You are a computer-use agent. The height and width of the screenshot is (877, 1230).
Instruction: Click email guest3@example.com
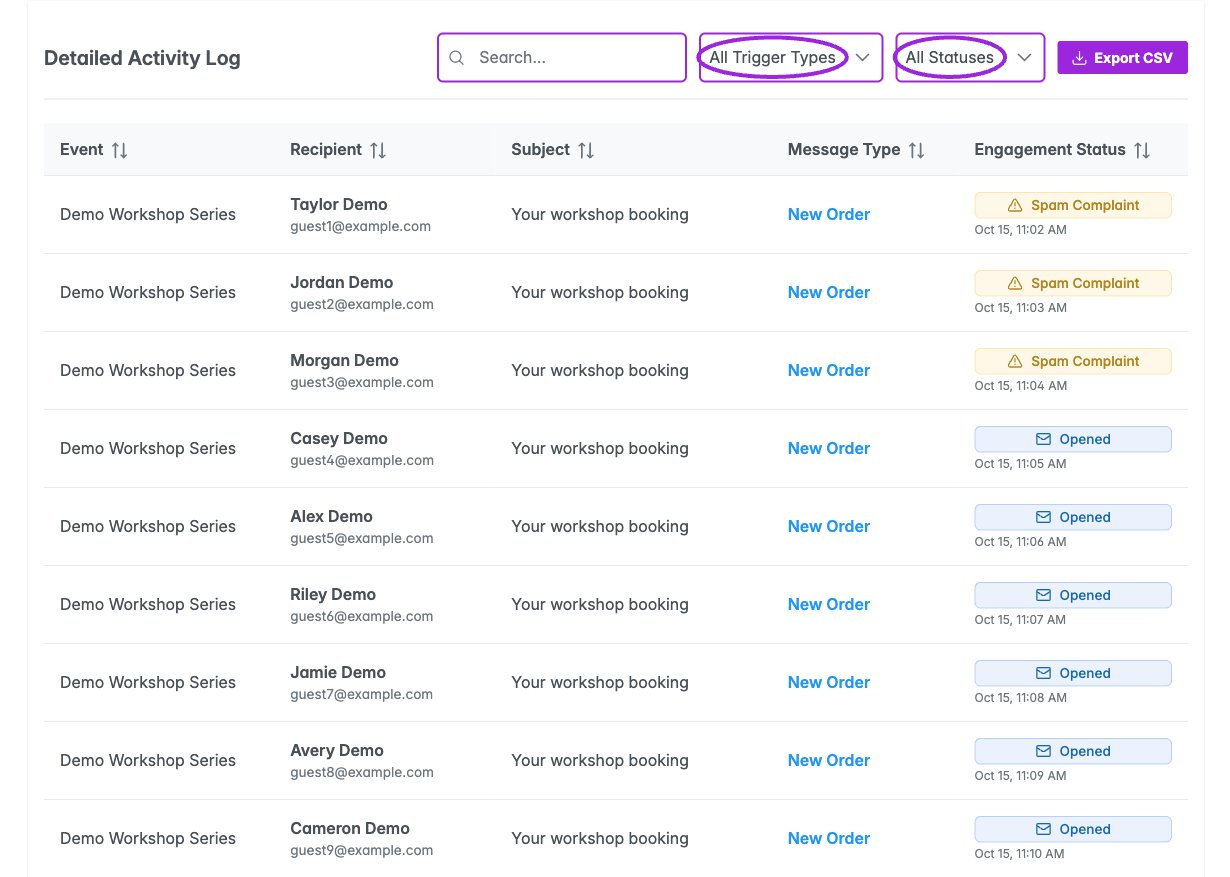tap(362, 383)
